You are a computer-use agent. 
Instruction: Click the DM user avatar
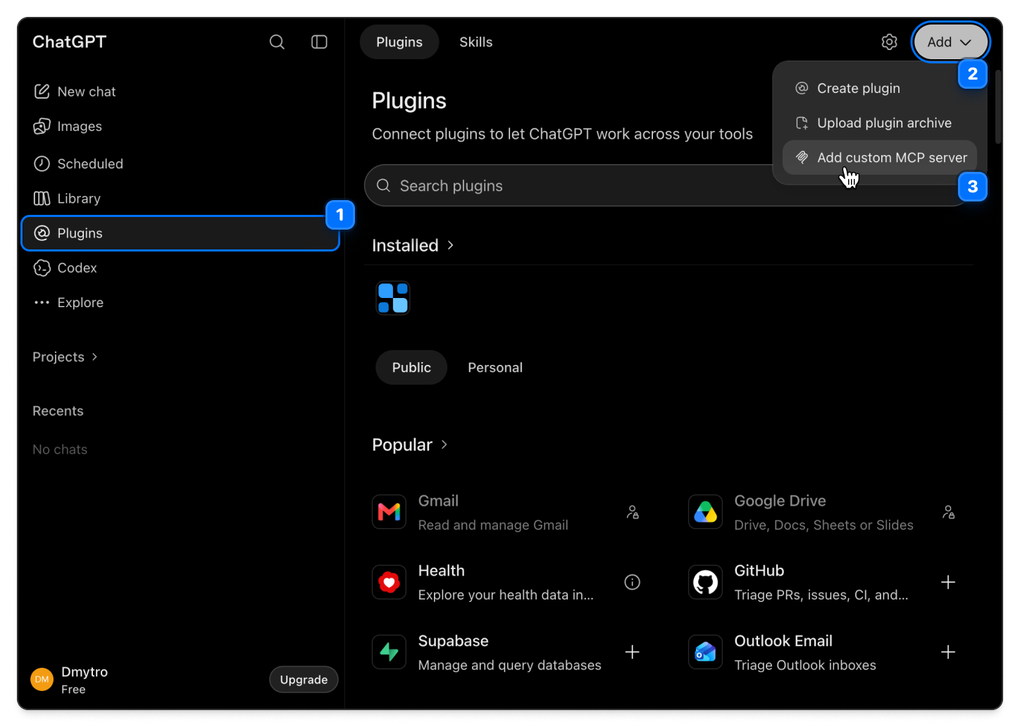[42, 680]
